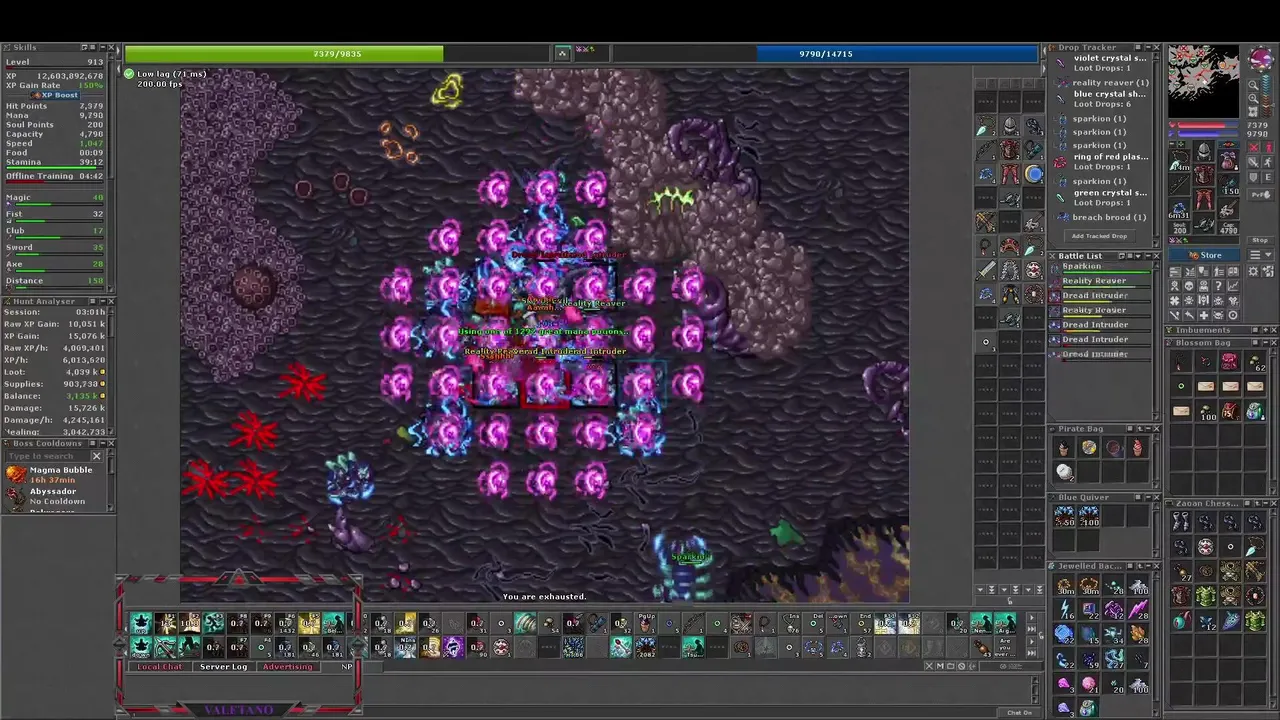
Task: Click the minimap compass rose
Action: pos(1261,57)
